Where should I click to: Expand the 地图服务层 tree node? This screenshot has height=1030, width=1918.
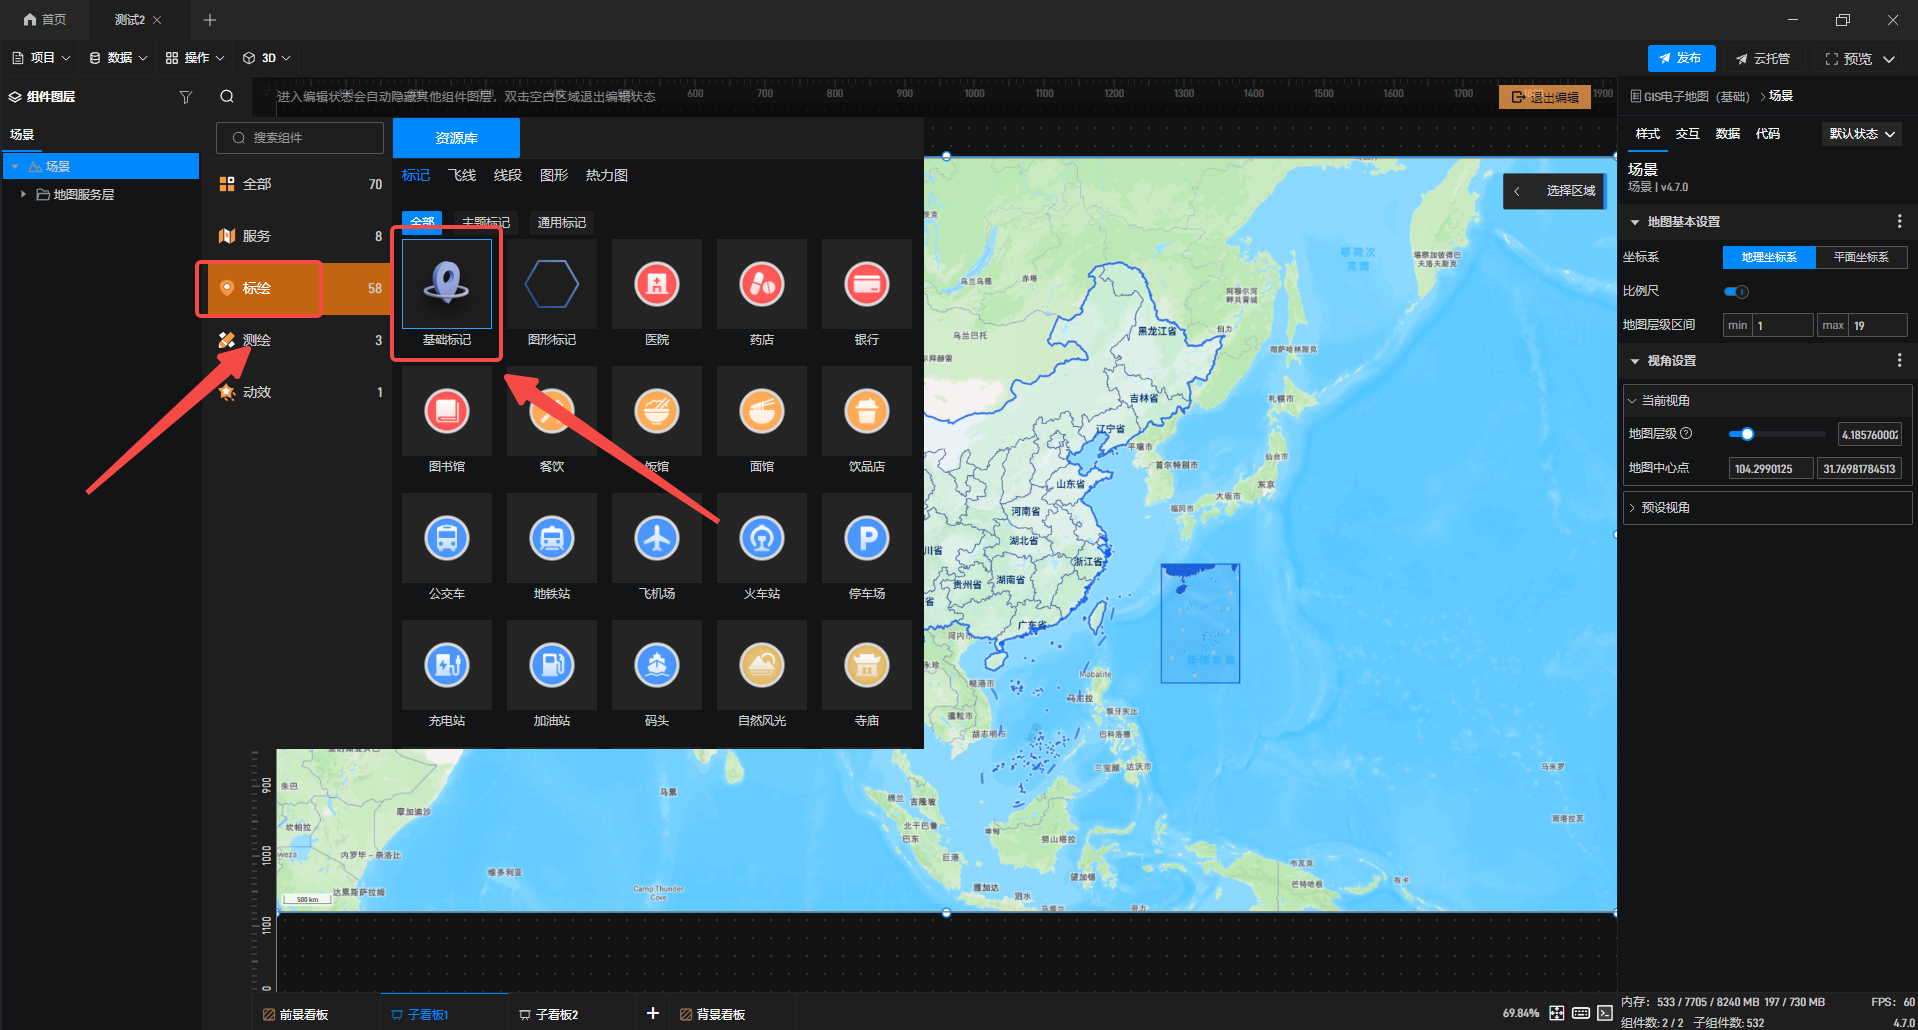point(23,195)
